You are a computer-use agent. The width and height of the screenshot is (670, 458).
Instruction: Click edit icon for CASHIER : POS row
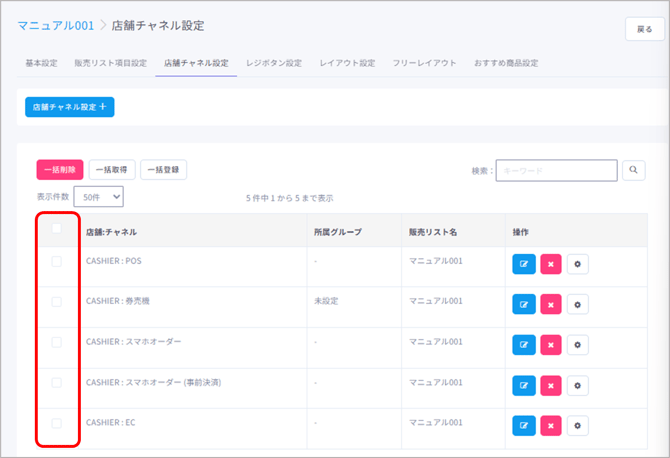point(524,264)
